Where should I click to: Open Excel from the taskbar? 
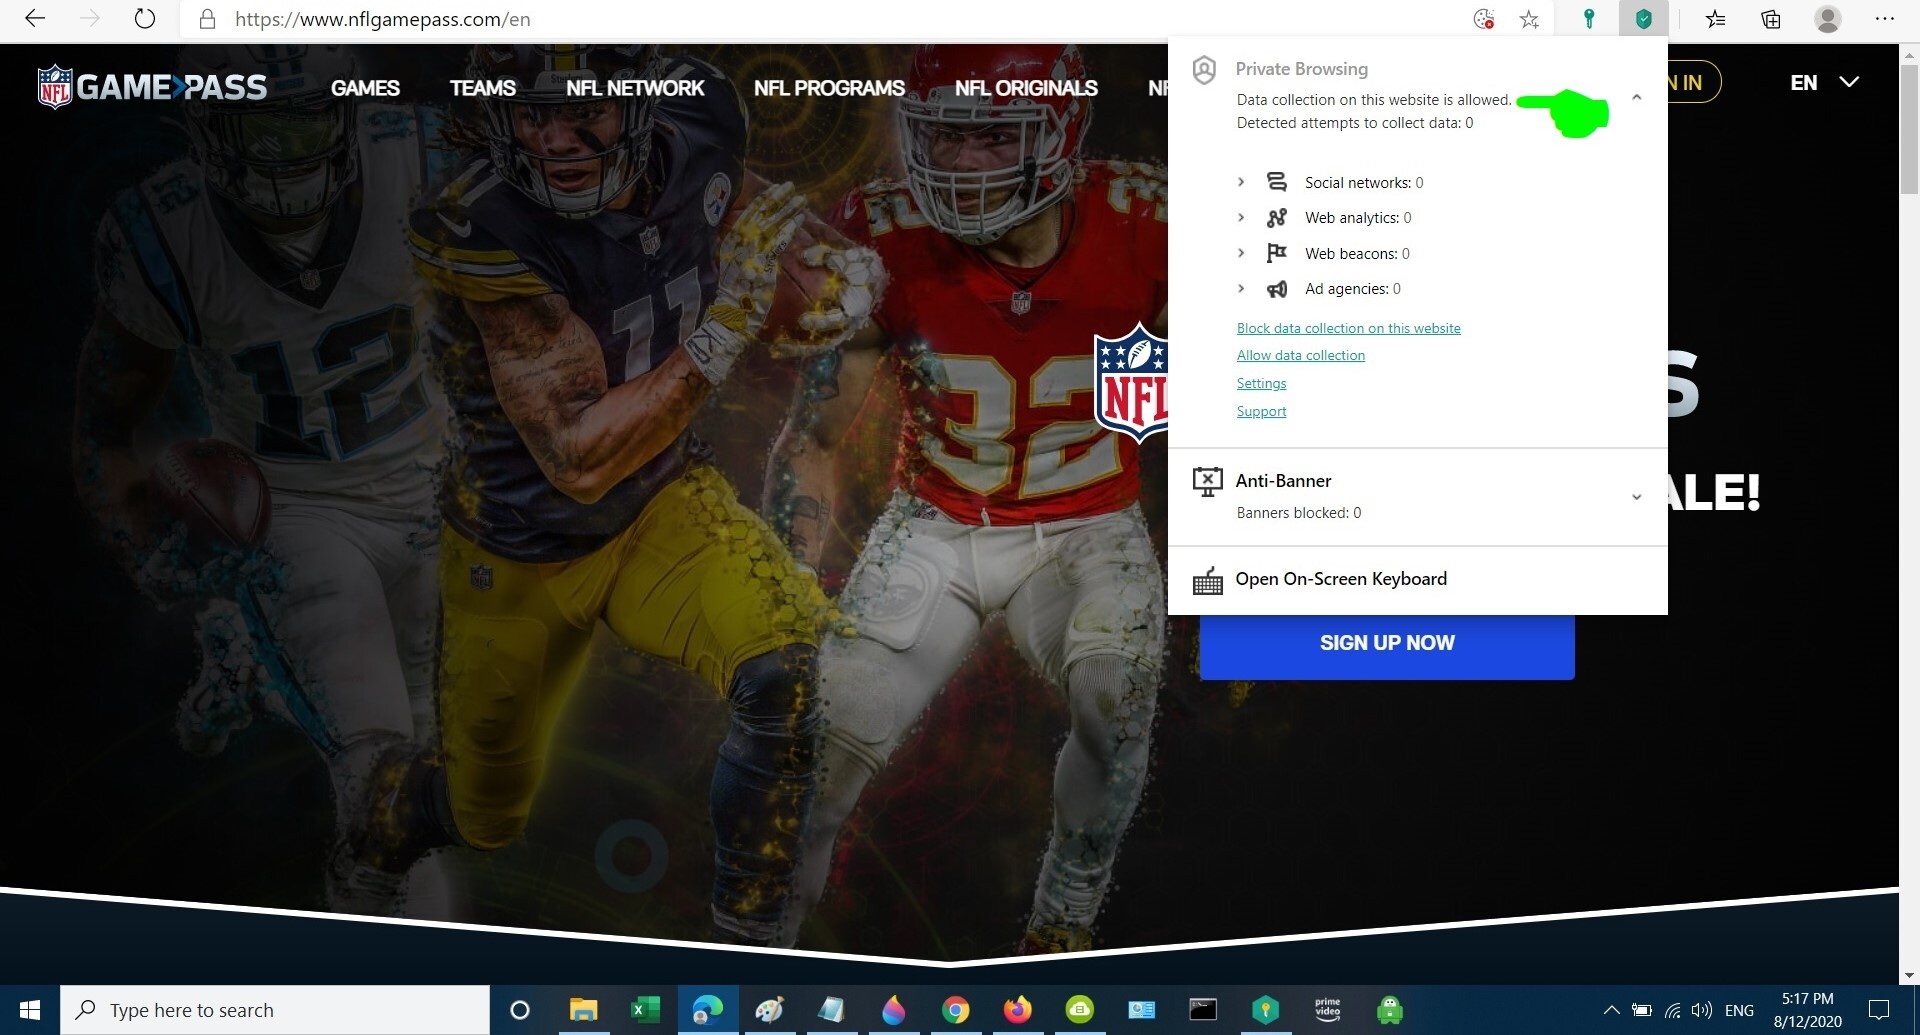click(644, 1010)
